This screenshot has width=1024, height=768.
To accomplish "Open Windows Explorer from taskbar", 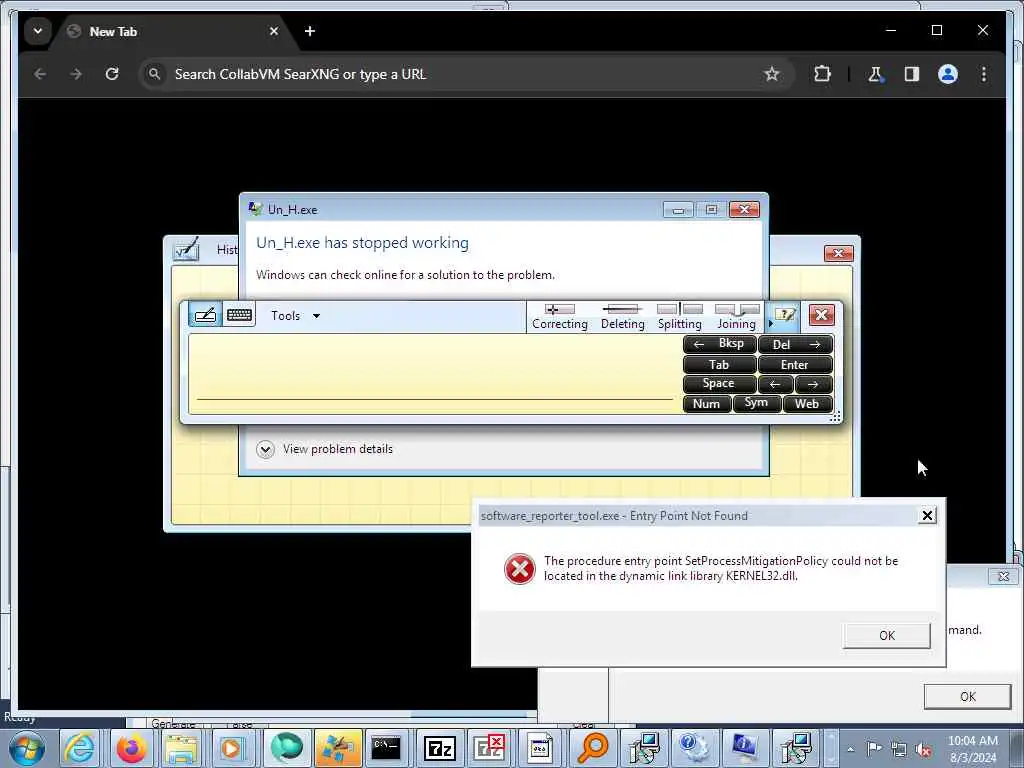I will click(x=181, y=748).
